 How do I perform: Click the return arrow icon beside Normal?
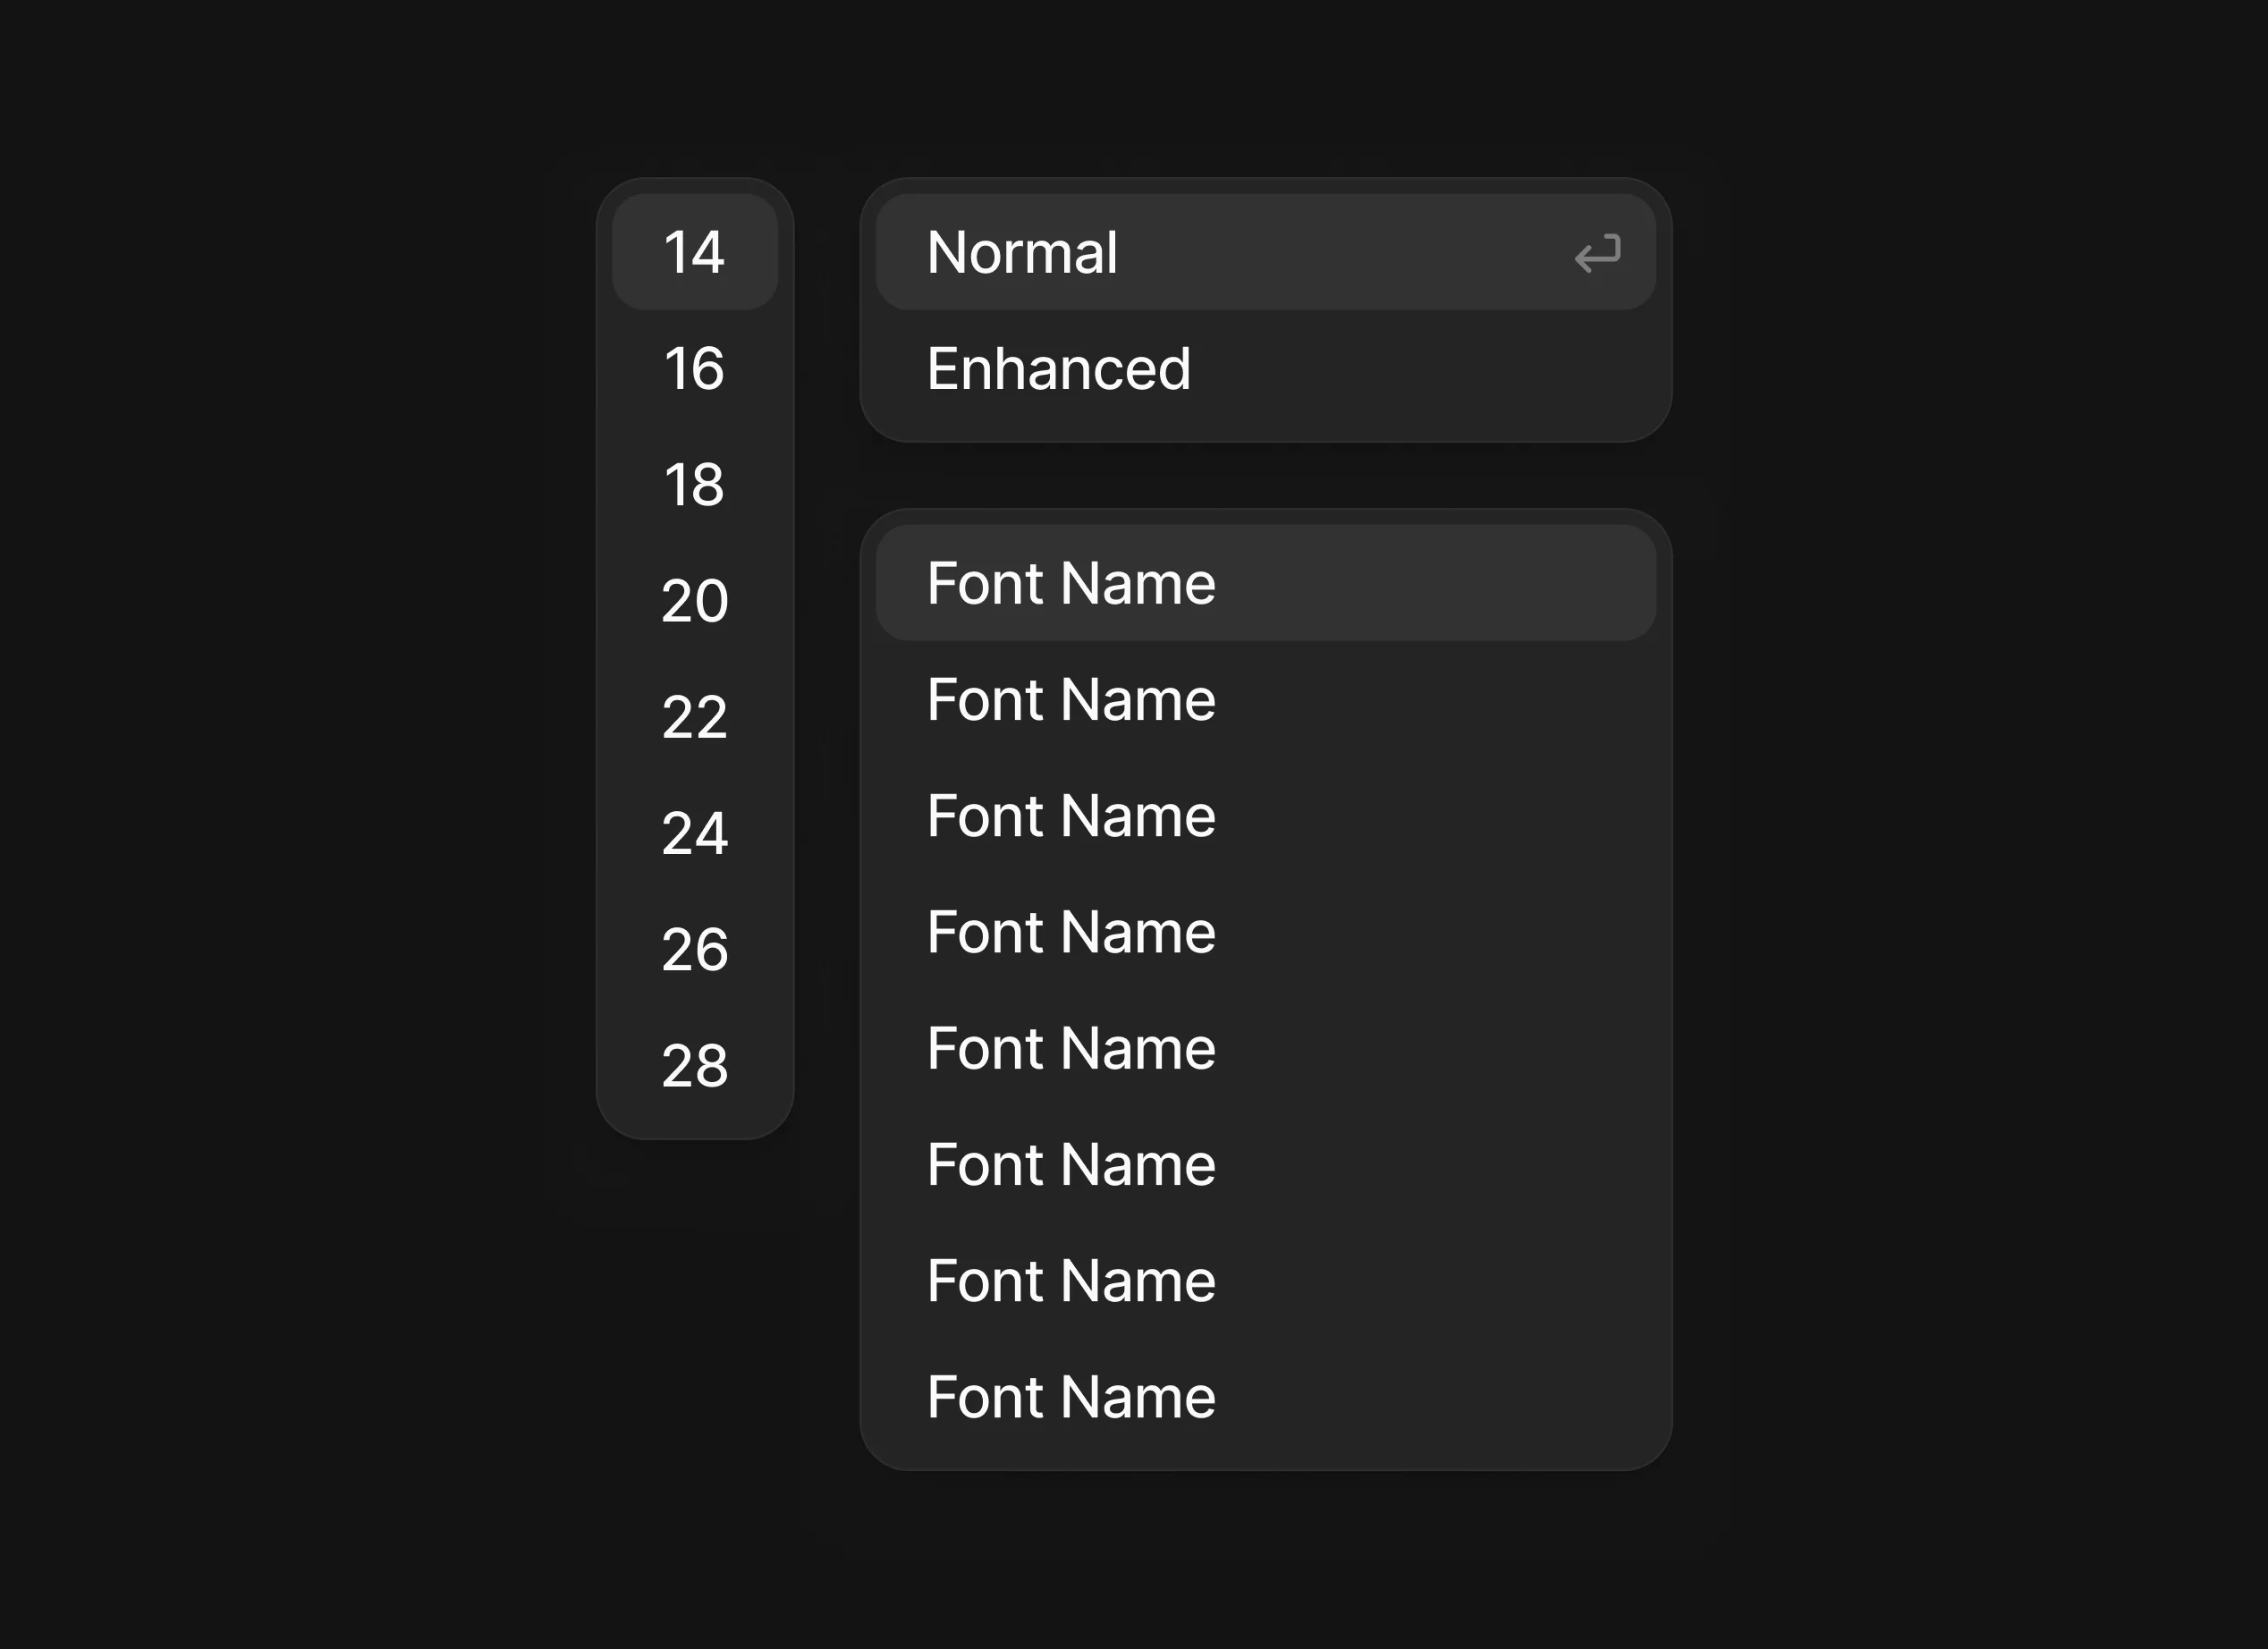tap(1597, 254)
